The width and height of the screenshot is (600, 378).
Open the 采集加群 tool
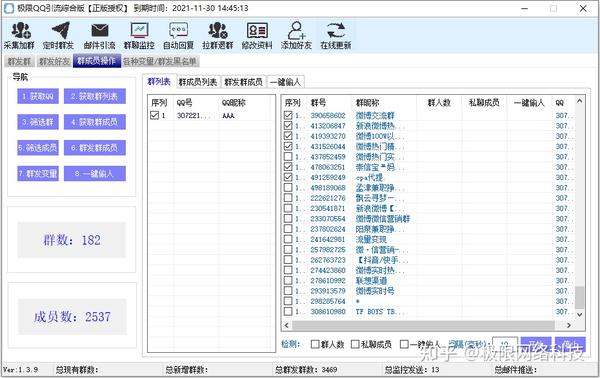(x=19, y=36)
